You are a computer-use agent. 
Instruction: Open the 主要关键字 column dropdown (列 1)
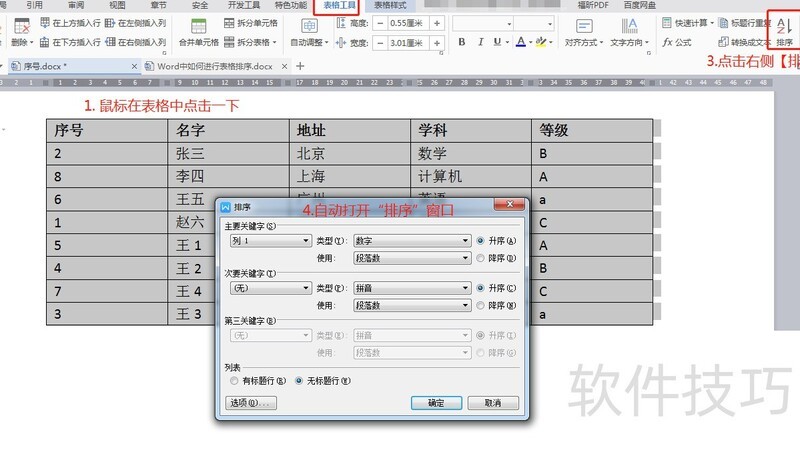coord(270,241)
